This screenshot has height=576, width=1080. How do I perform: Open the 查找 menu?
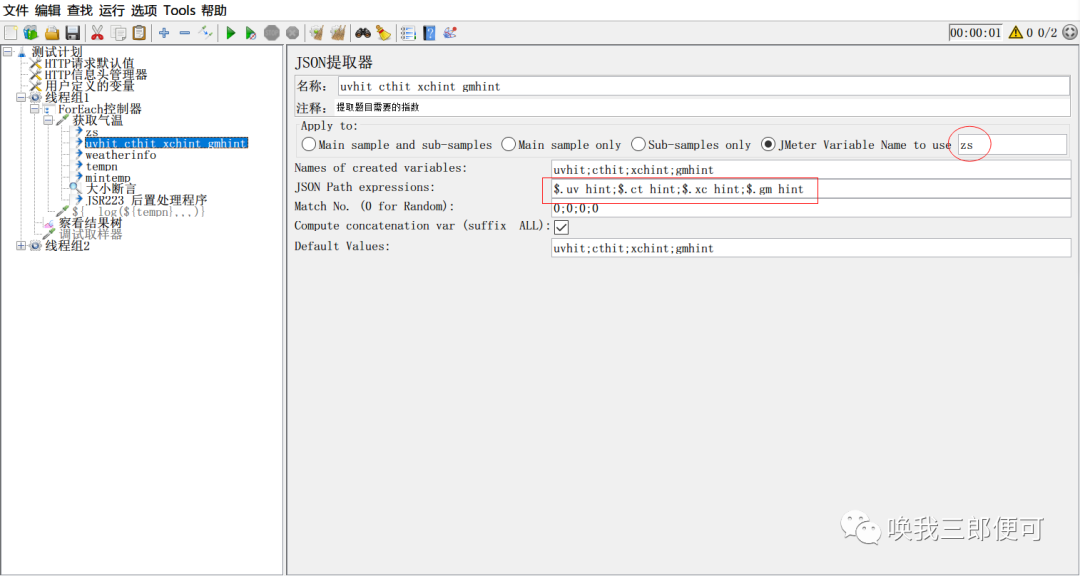click(79, 10)
